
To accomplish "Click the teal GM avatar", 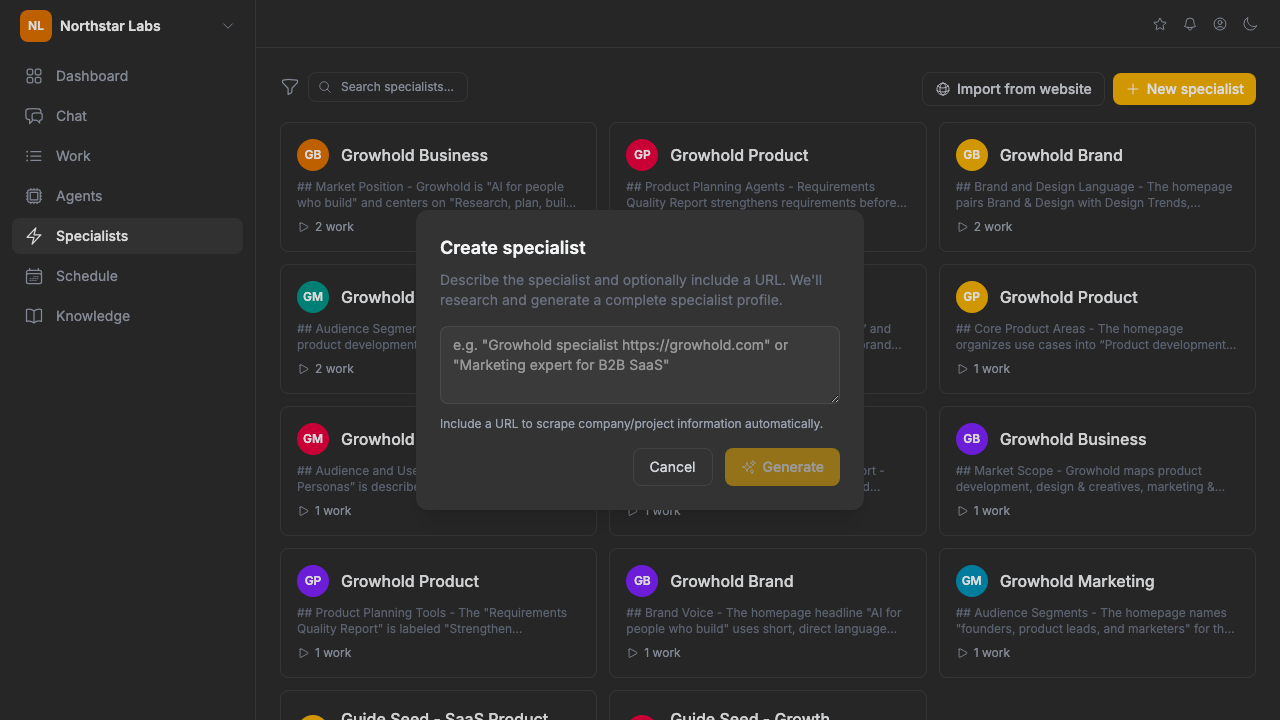I will click(313, 297).
